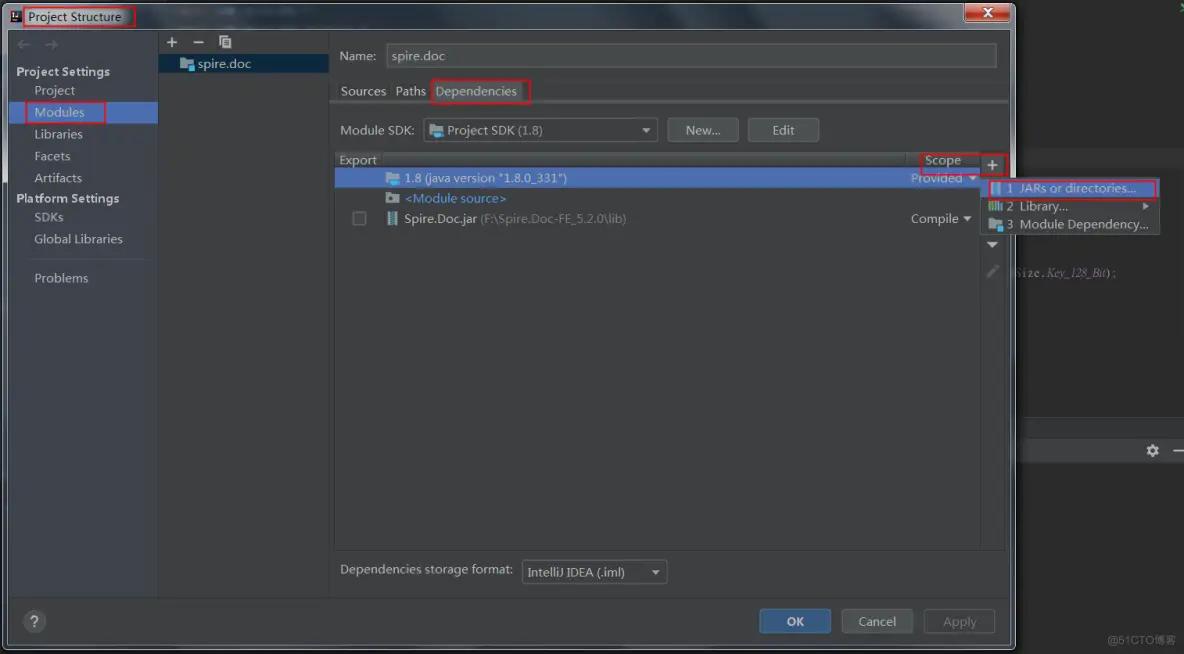Click the Edit SDK button
Viewport: 1184px width, 654px height.
tap(783, 130)
